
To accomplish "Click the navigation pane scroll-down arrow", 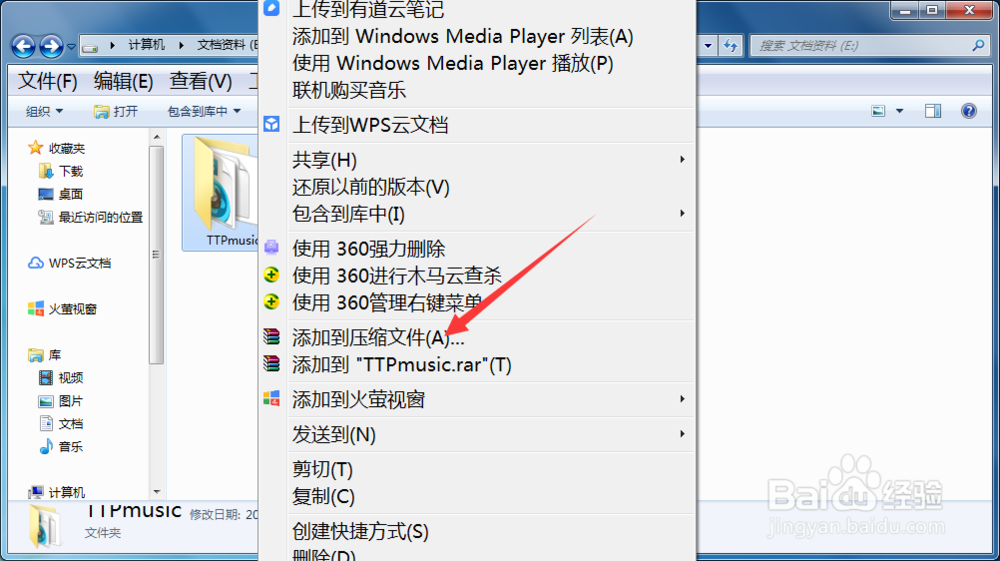I will click(x=156, y=492).
